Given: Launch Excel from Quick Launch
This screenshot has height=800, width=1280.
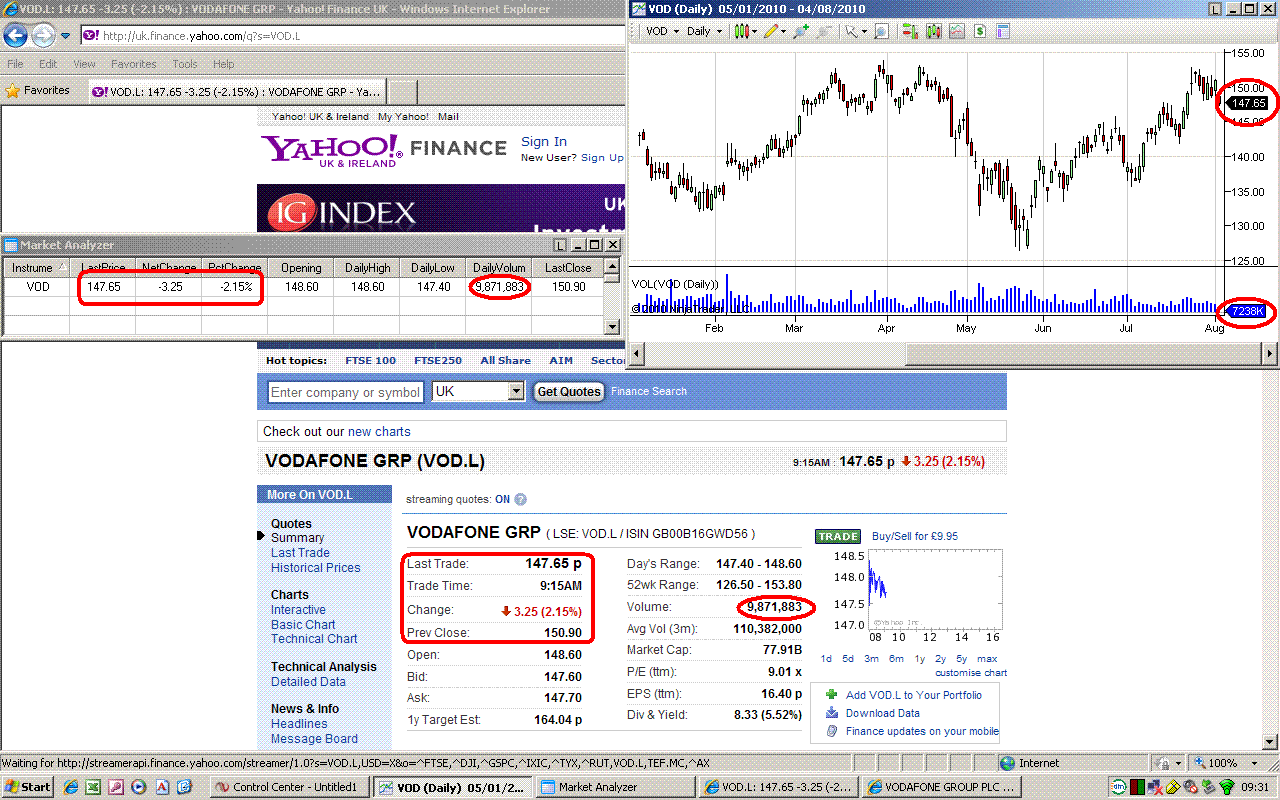Looking at the screenshot, I should click(x=92, y=787).
